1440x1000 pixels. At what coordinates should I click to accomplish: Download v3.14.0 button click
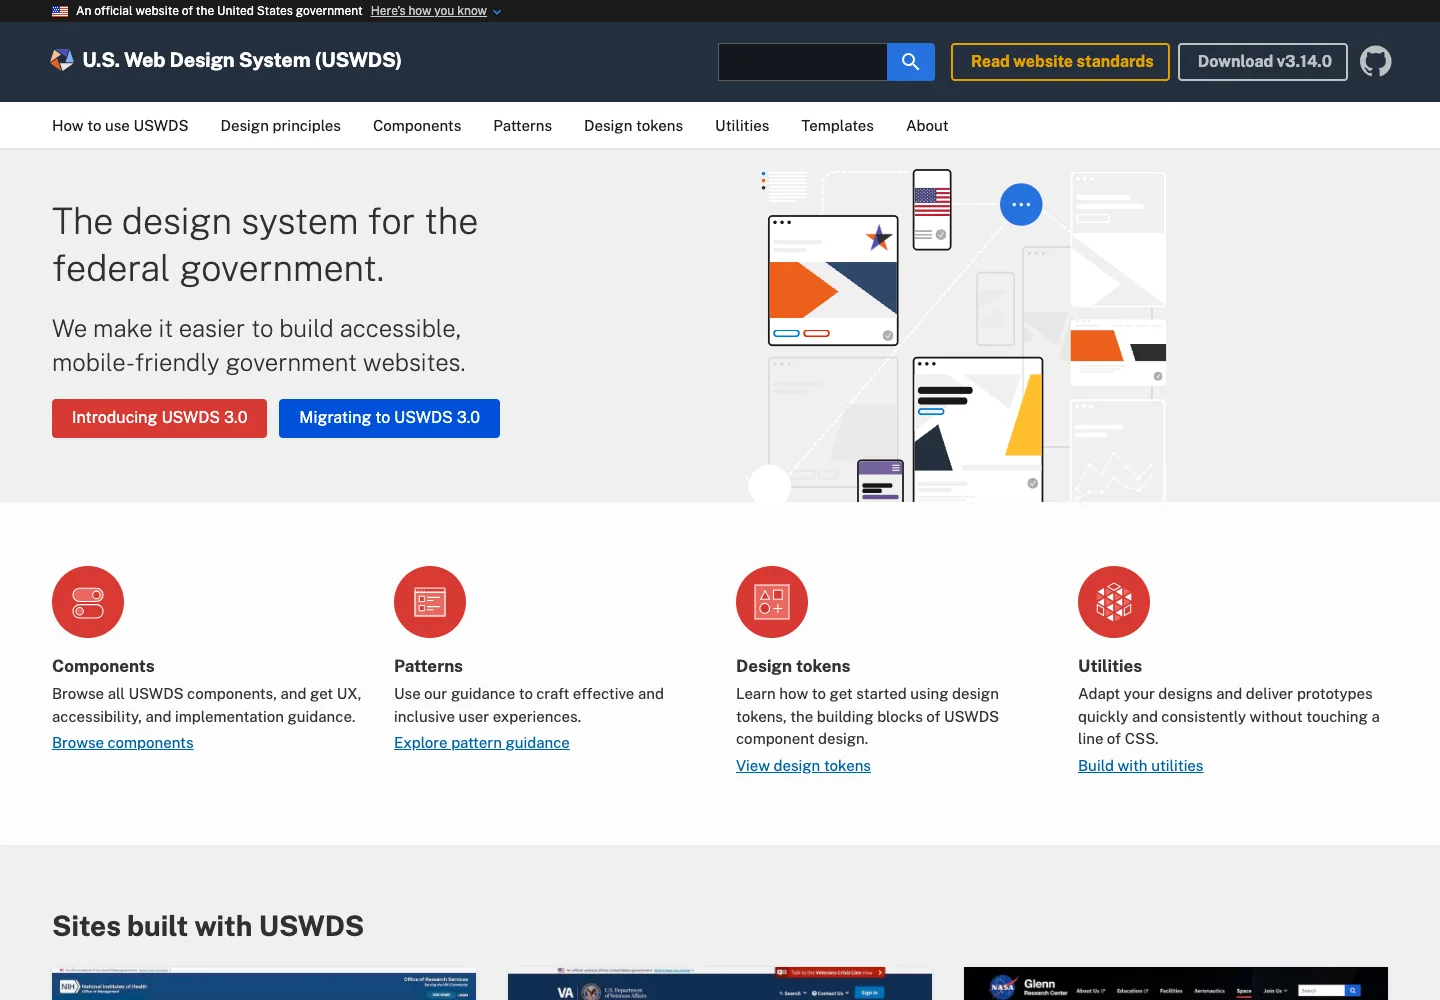tap(1263, 62)
